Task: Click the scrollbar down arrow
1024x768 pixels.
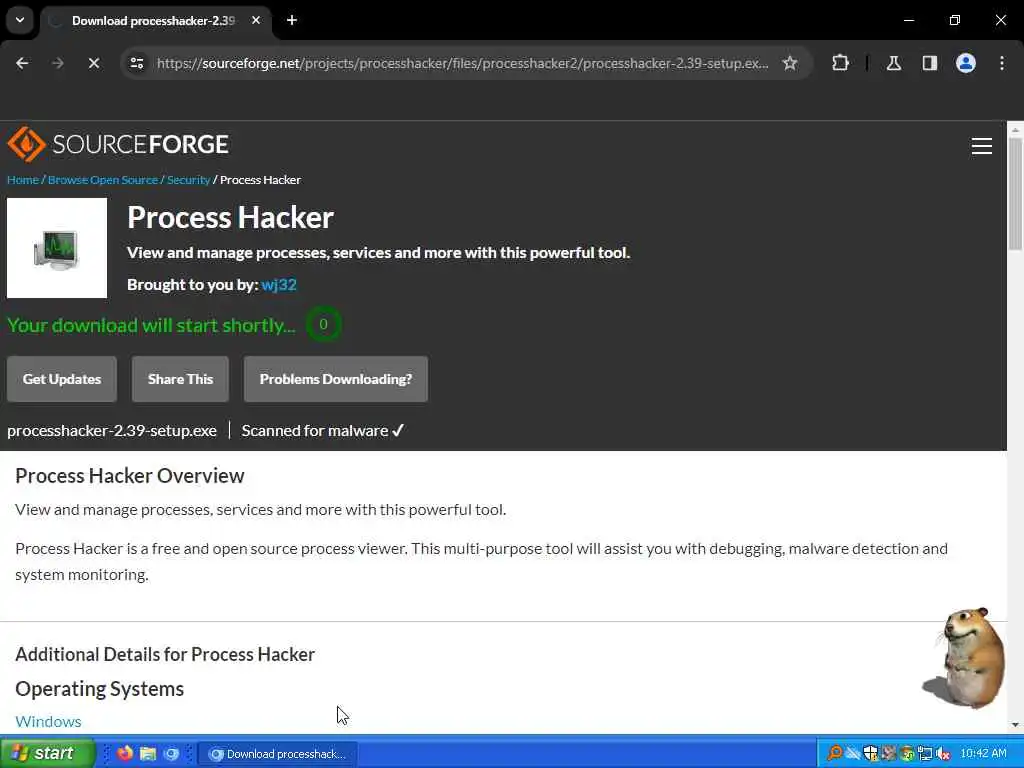Action: (x=1015, y=725)
